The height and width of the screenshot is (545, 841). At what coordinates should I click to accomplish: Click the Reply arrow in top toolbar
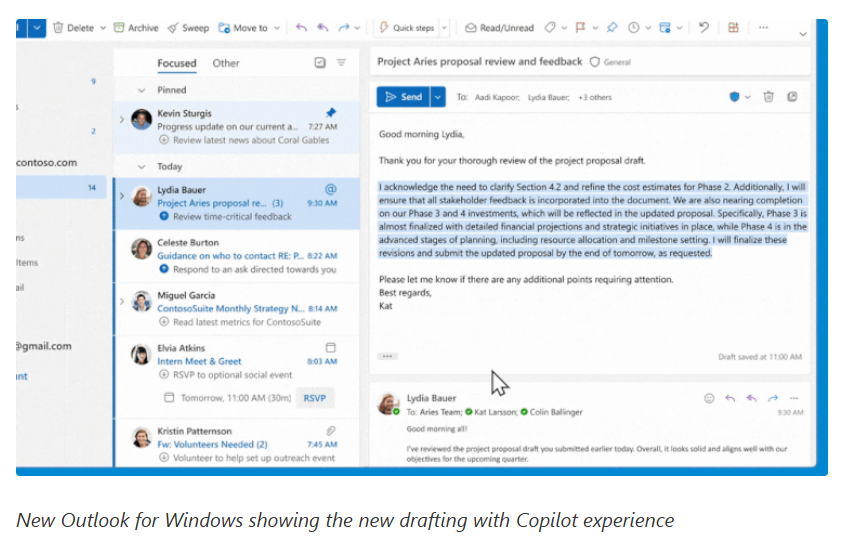point(301,27)
